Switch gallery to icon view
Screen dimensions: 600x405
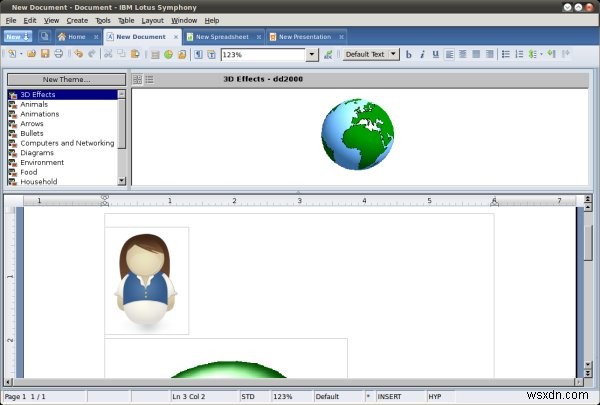click(x=137, y=79)
